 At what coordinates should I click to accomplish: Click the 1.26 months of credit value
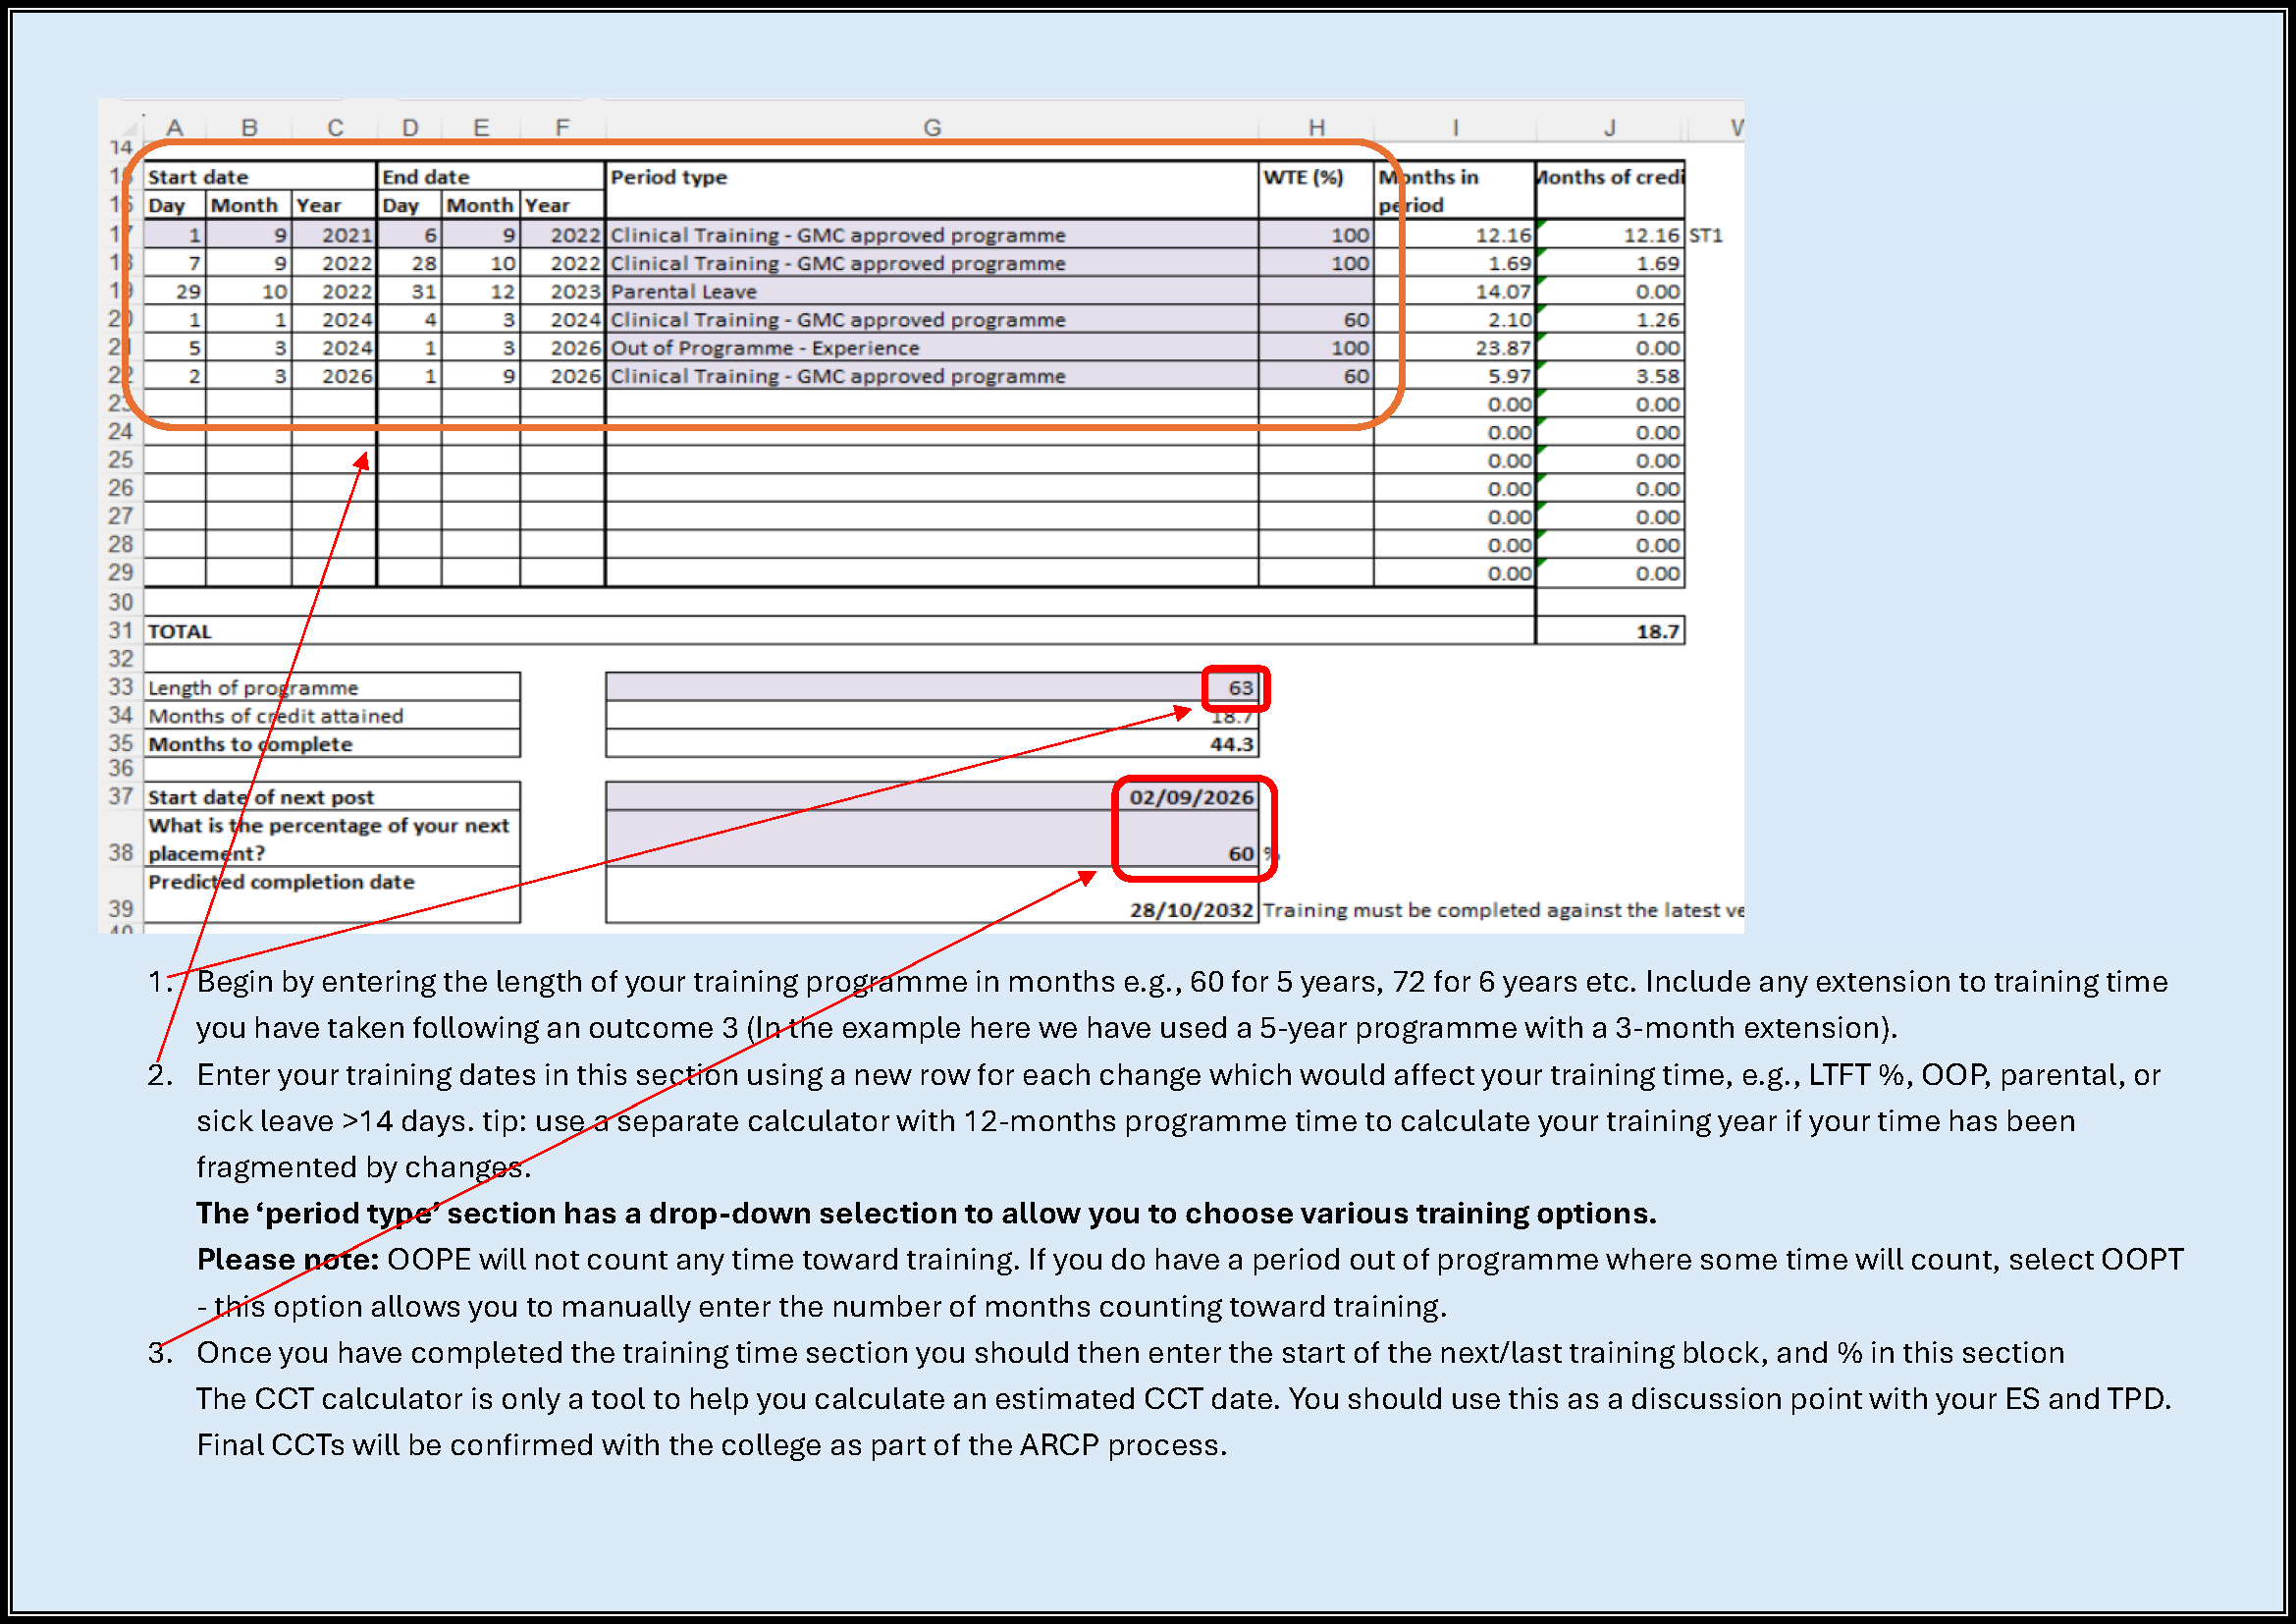pyautogui.click(x=1610, y=320)
